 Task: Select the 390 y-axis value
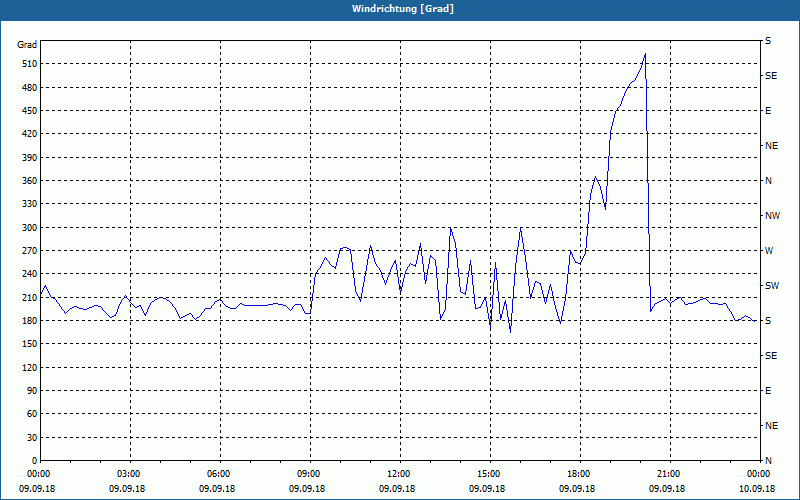click(29, 158)
